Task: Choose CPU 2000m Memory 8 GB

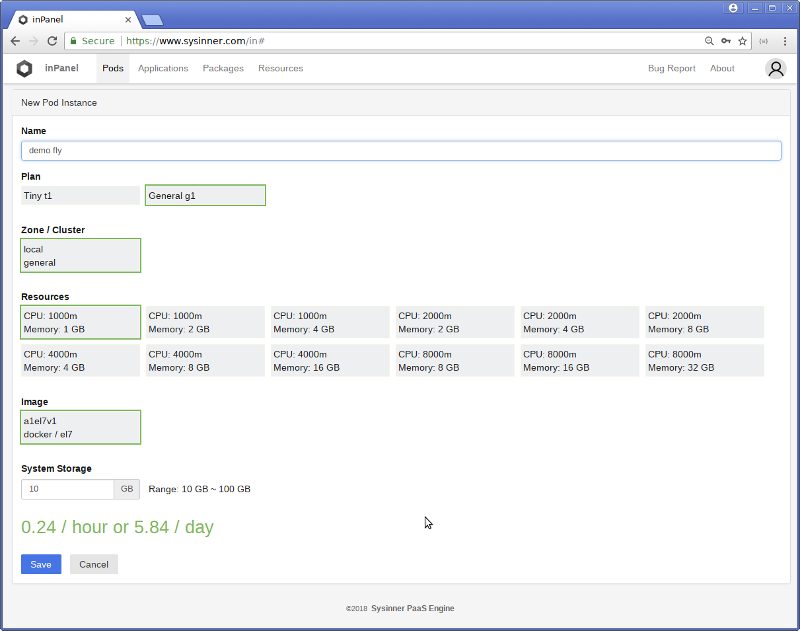Action: click(705, 322)
